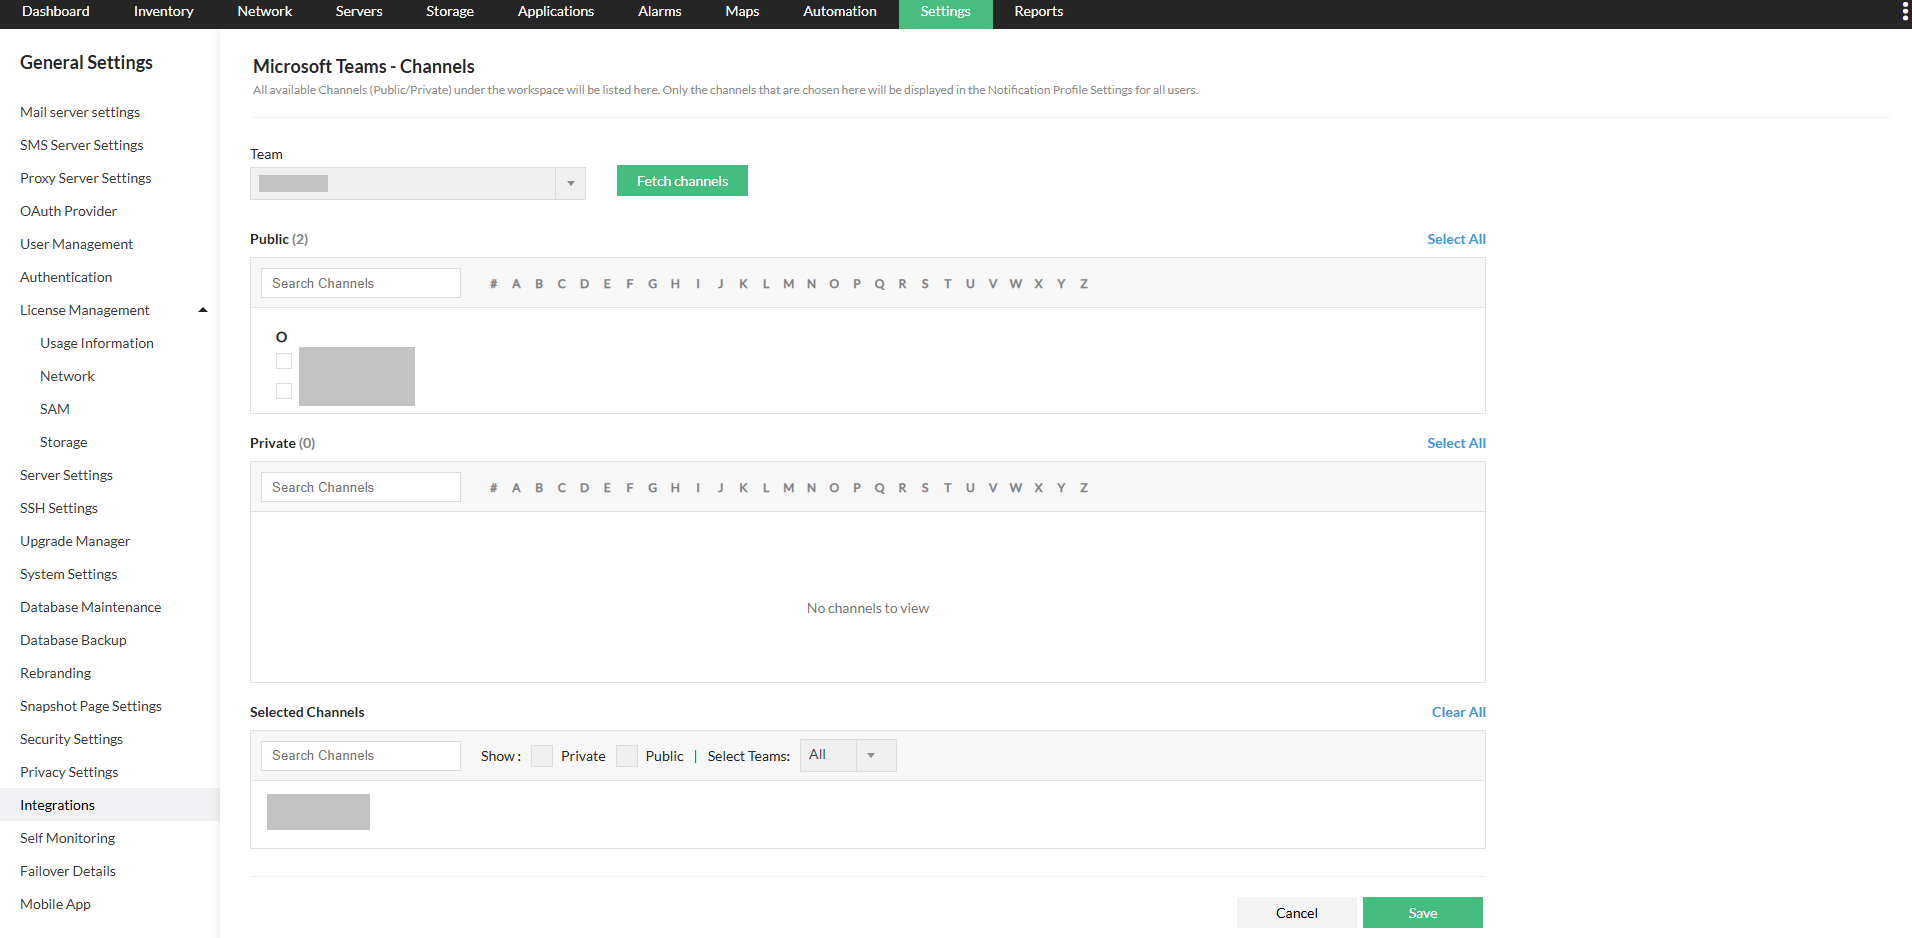Image resolution: width=1912 pixels, height=938 pixels.
Task: Focus the Public Search Channels field
Action: [x=361, y=283]
